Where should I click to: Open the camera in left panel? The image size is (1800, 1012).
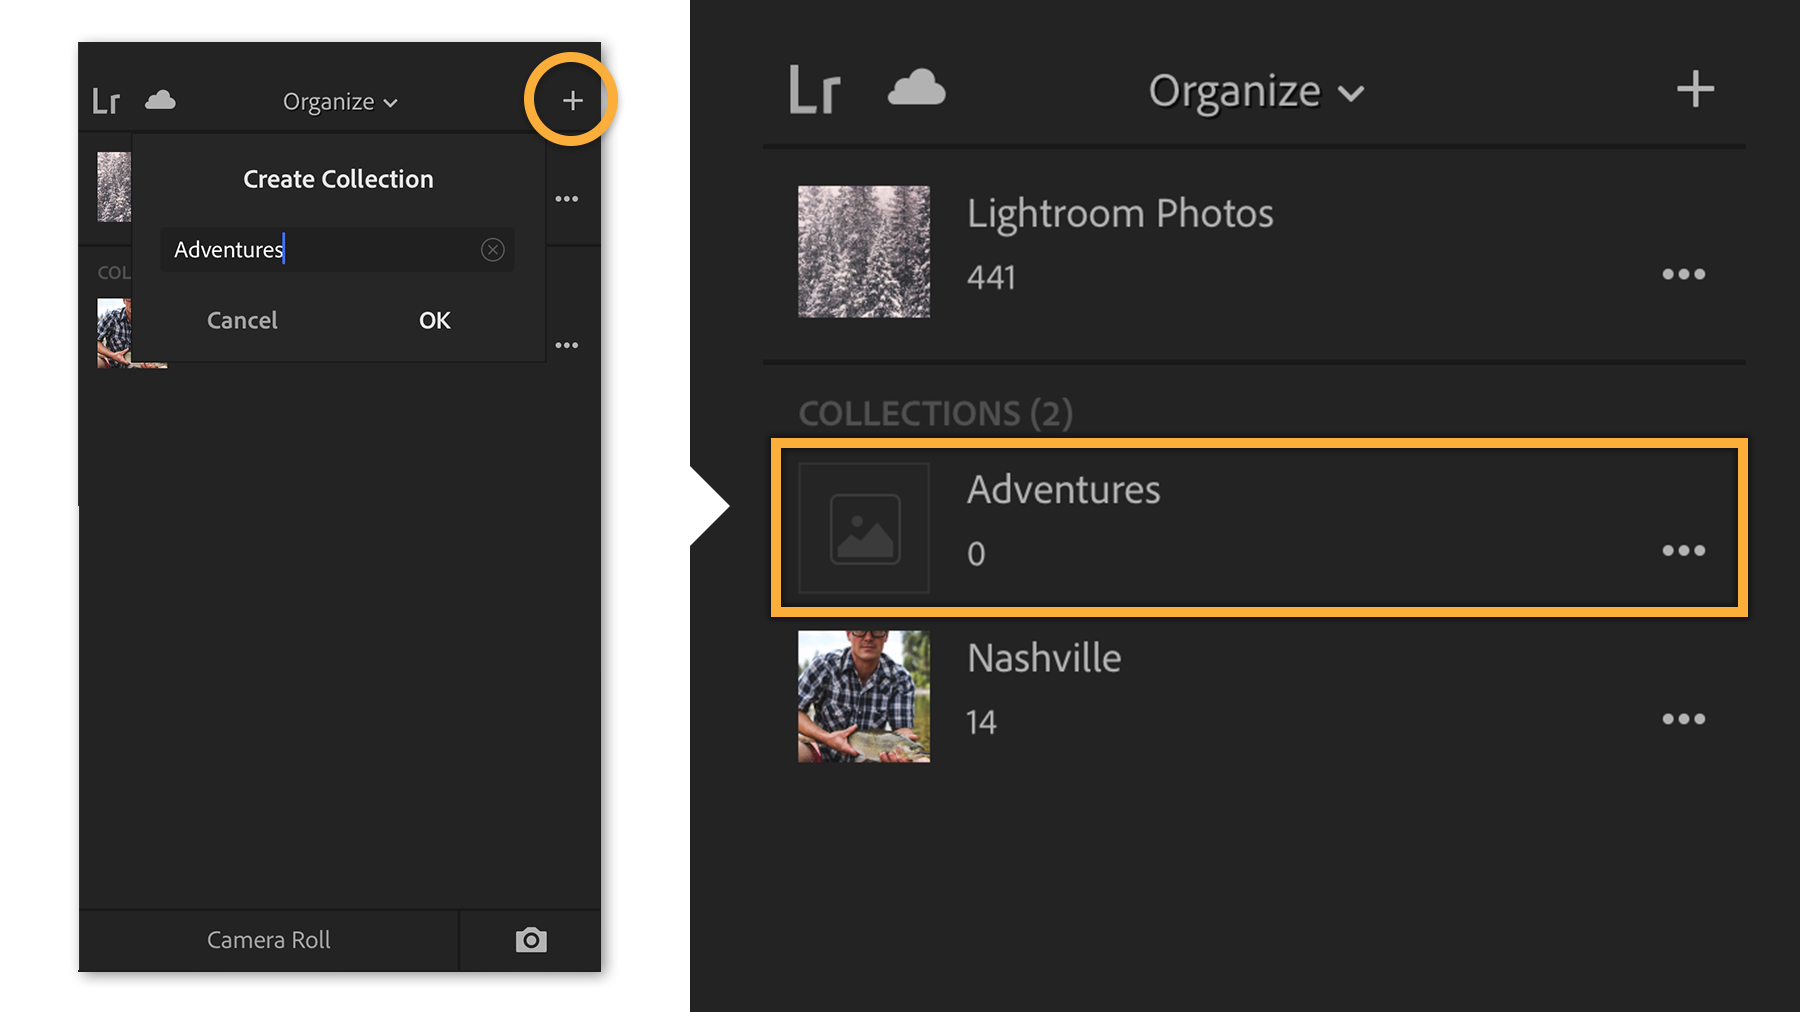tap(531, 940)
